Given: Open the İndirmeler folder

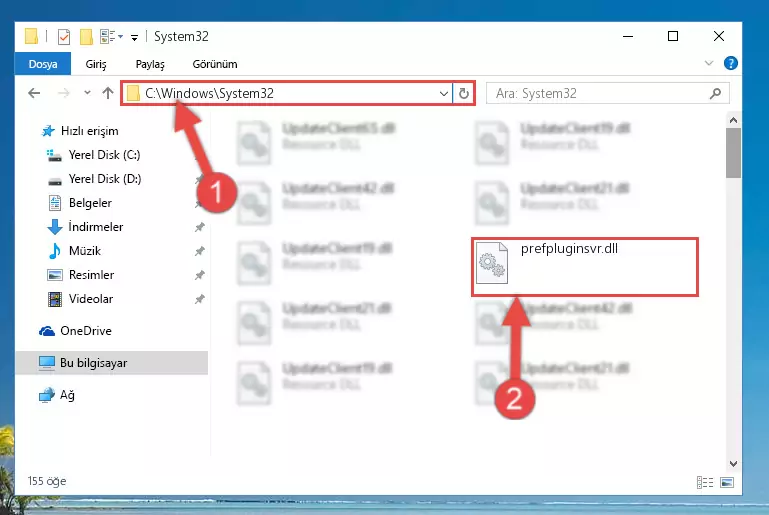Looking at the screenshot, I should [96, 227].
